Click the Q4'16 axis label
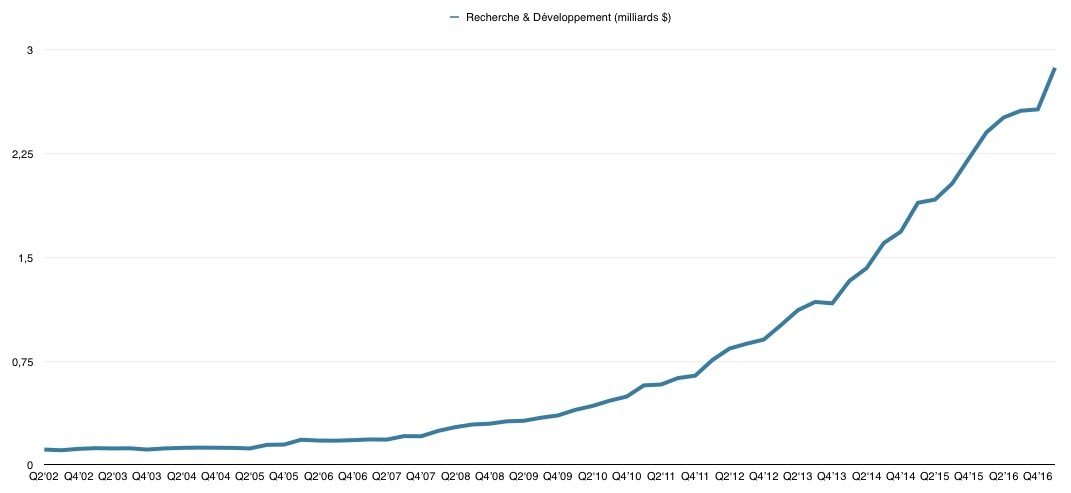This screenshot has width=1071, height=493. coord(1039,476)
